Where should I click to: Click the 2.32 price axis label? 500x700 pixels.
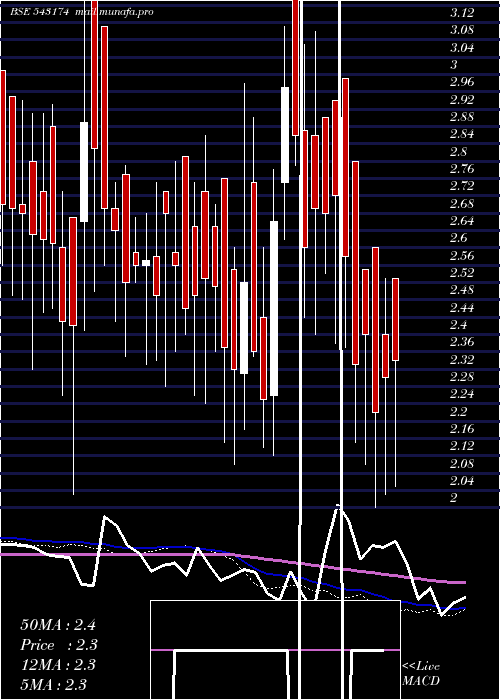pyautogui.click(x=462, y=359)
